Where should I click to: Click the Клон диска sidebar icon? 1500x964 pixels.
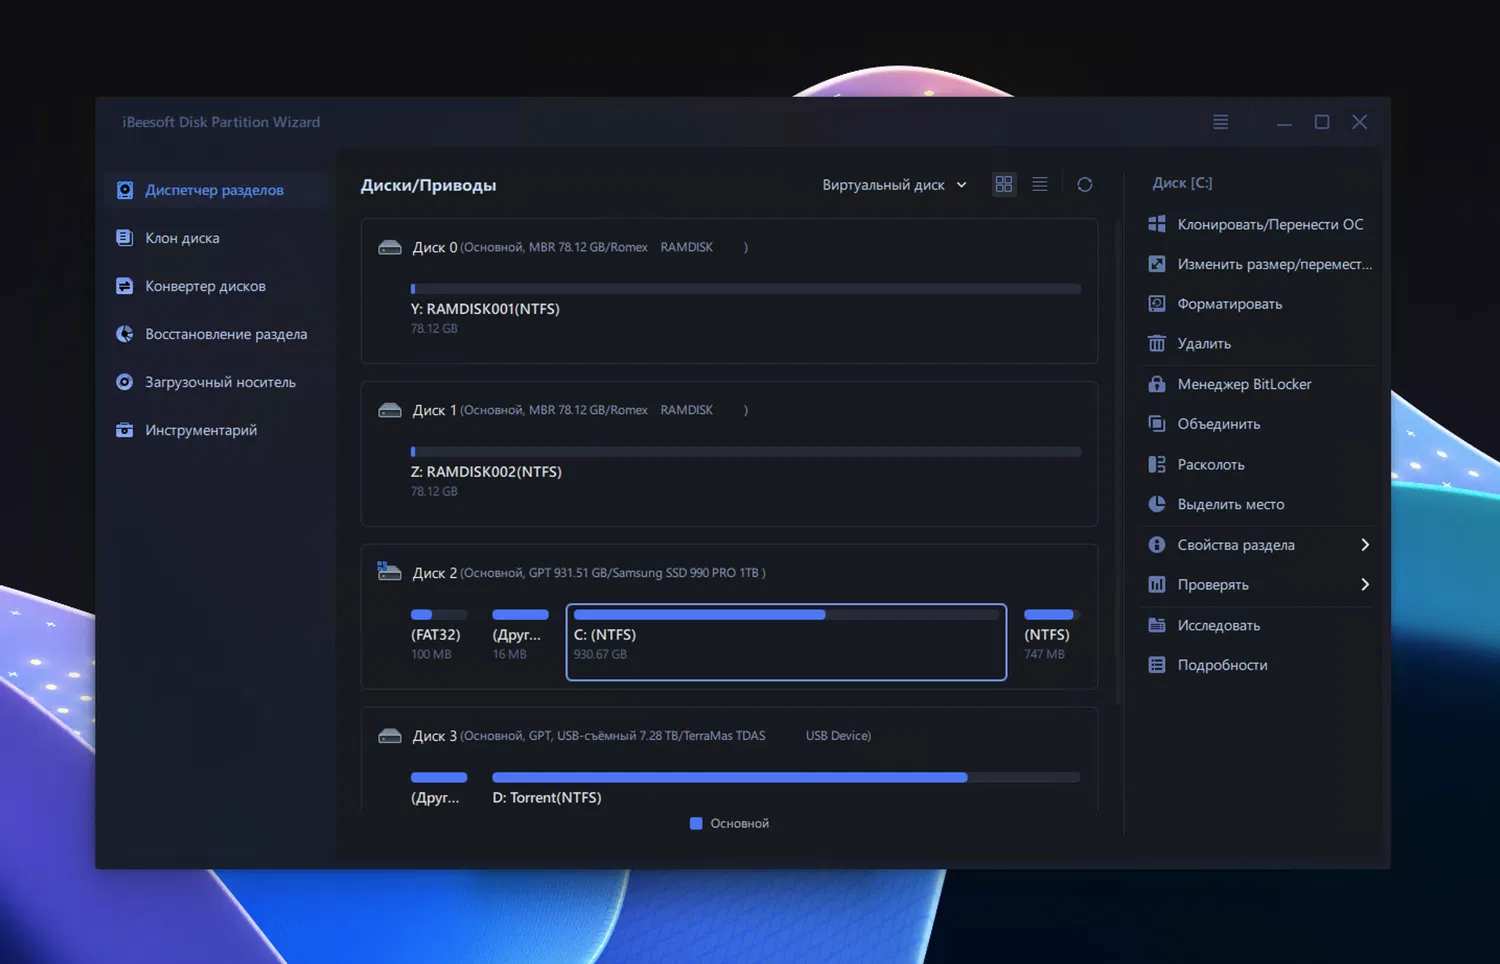(x=125, y=238)
